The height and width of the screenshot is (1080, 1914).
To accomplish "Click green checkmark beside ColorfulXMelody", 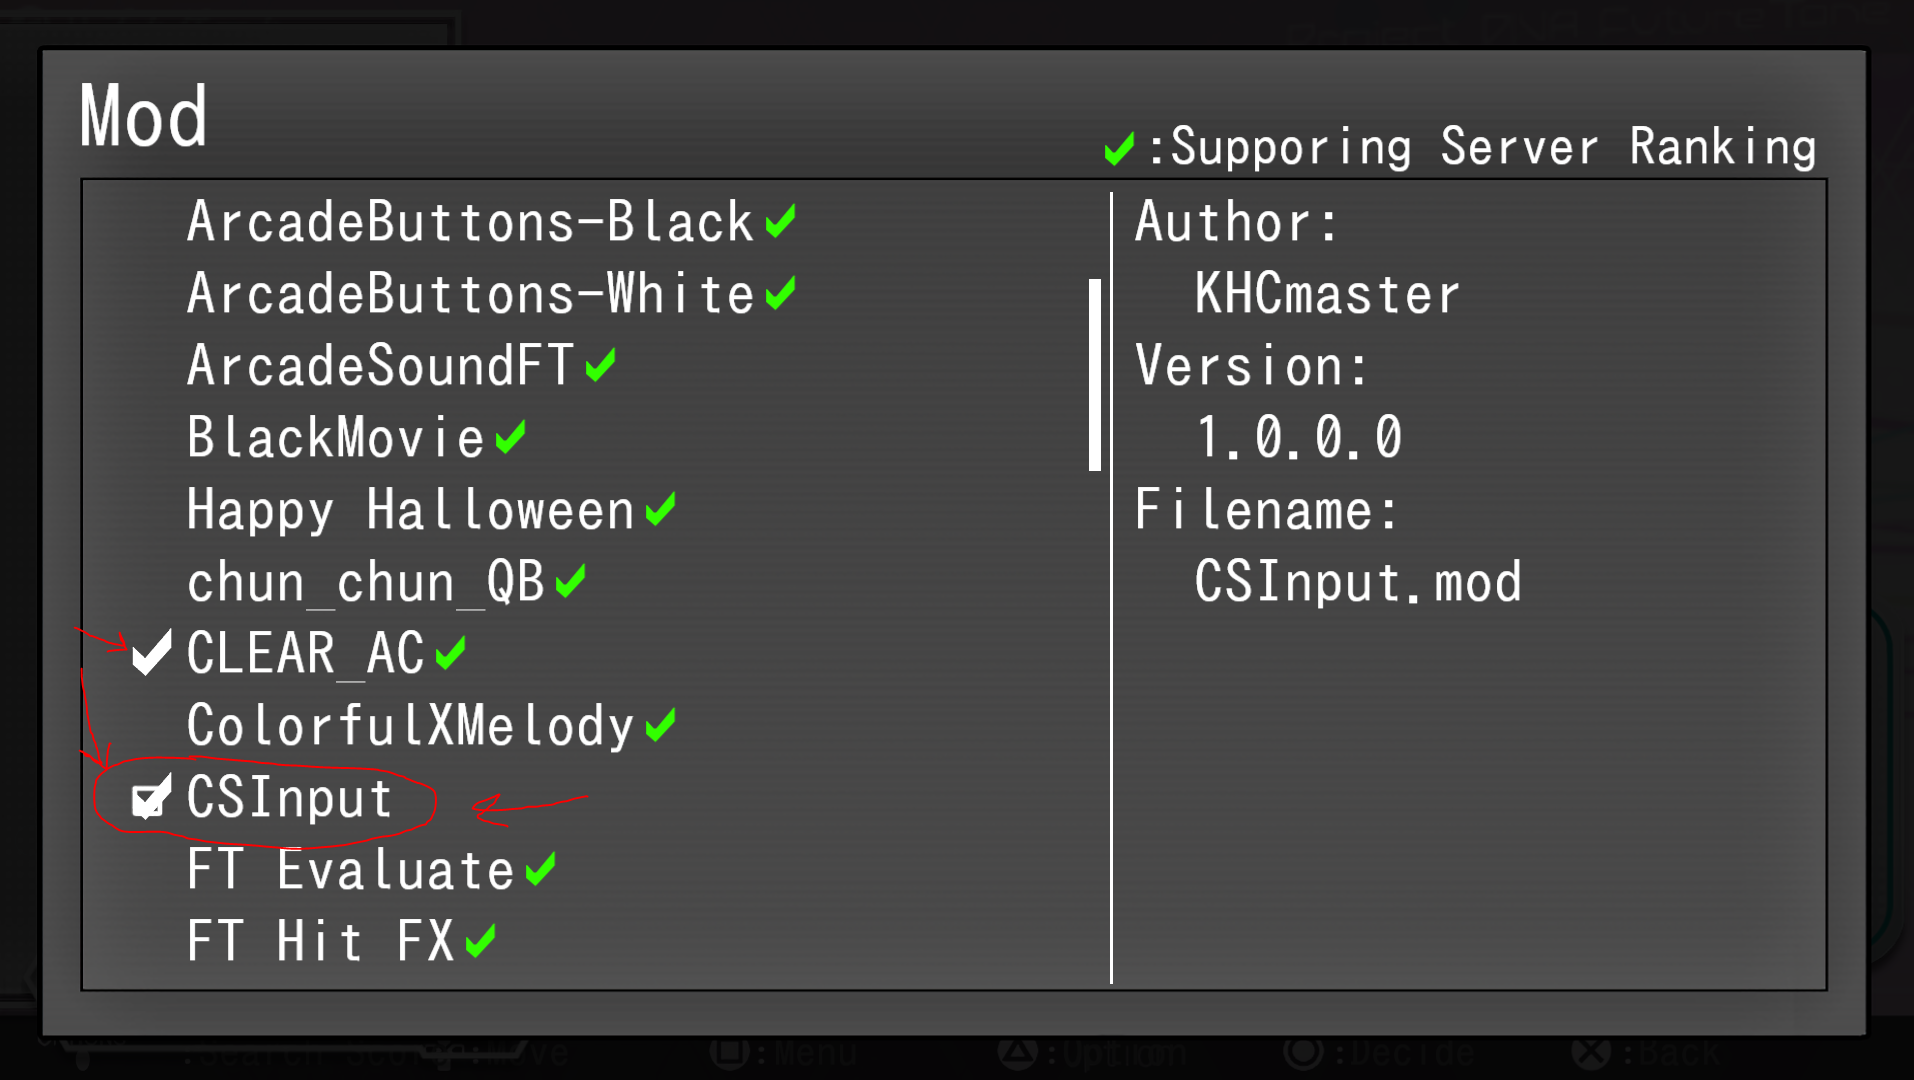I will coord(660,725).
